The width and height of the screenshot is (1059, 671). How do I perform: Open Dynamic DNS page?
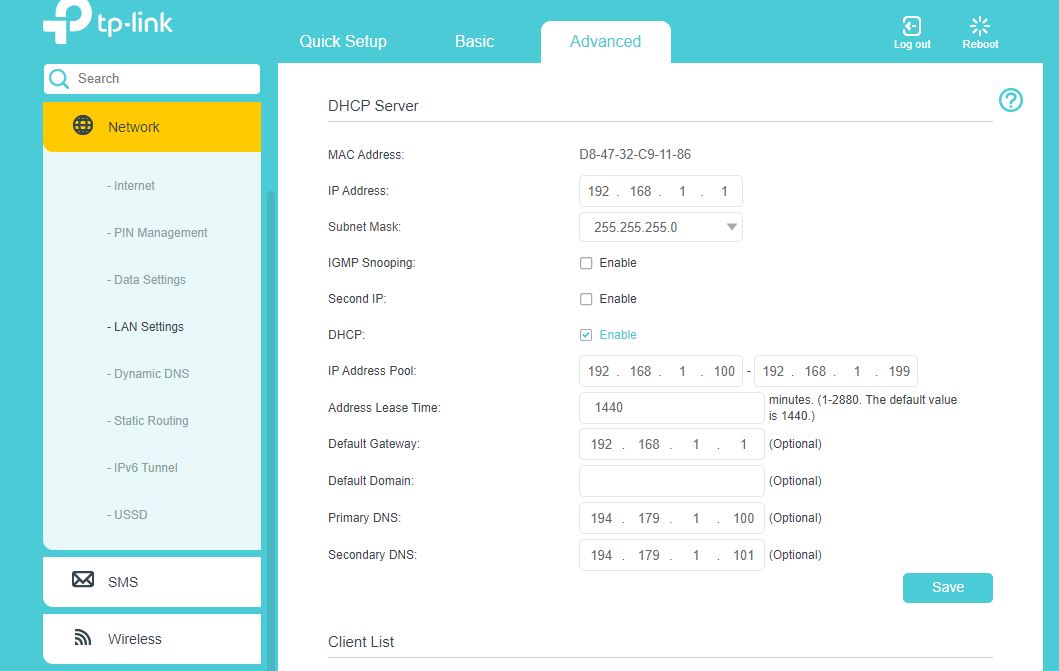[x=148, y=374]
